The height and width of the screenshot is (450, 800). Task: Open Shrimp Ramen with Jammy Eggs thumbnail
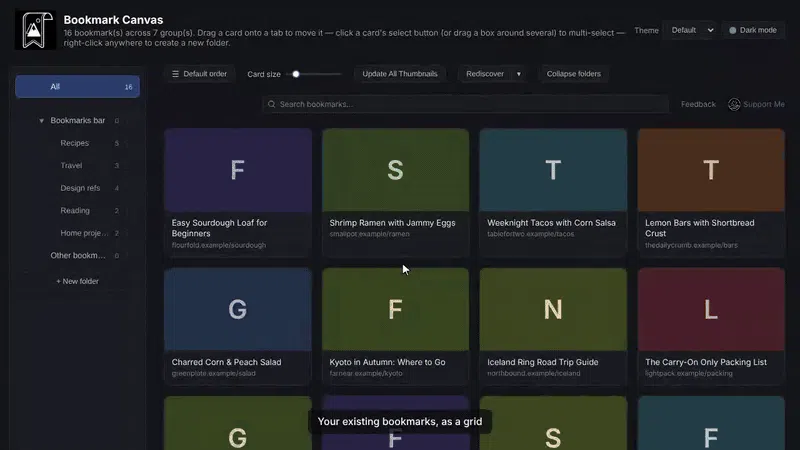[395, 170]
